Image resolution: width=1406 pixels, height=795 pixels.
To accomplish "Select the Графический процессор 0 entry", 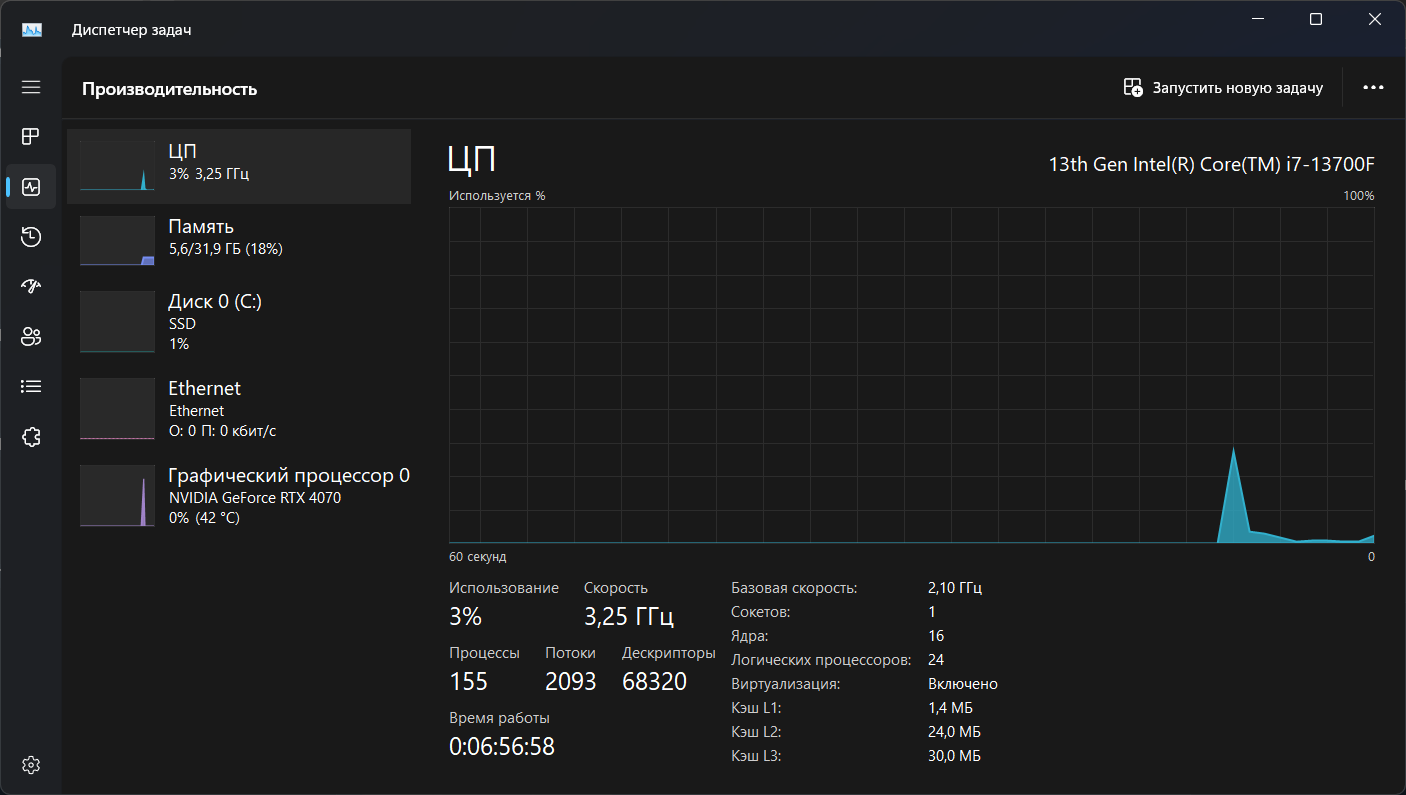I will [239, 496].
